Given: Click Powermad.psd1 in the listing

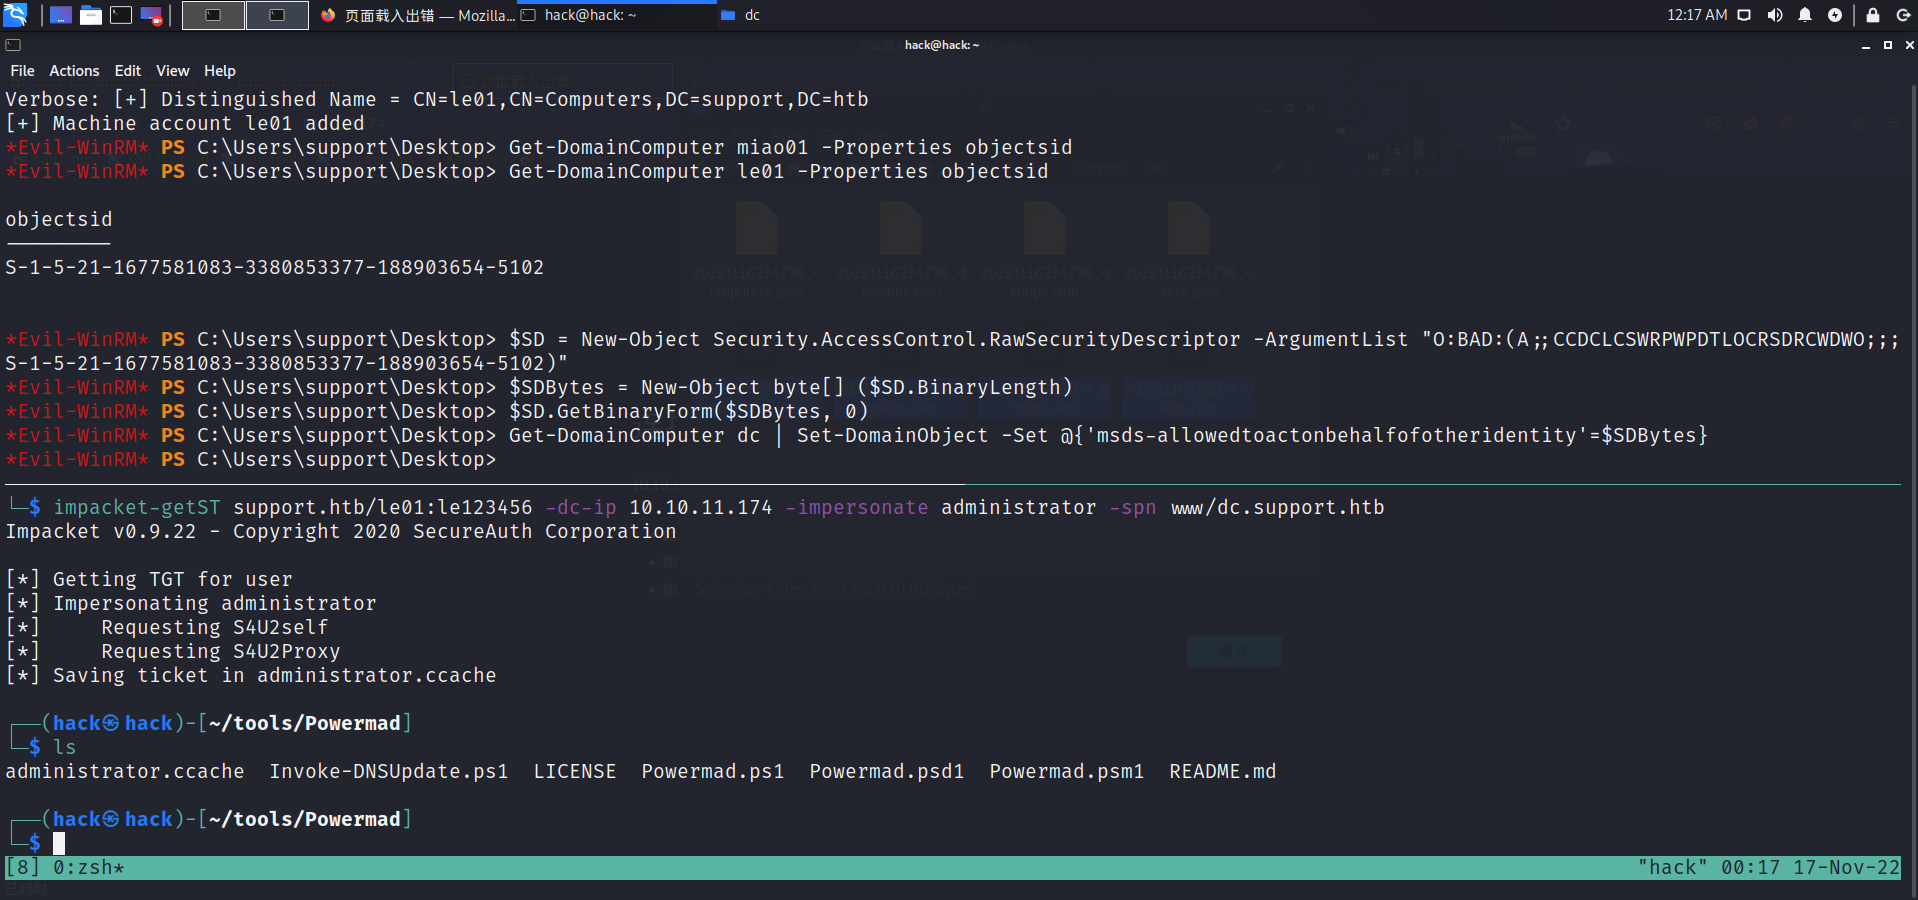Looking at the screenshot, I should (887, 771).
